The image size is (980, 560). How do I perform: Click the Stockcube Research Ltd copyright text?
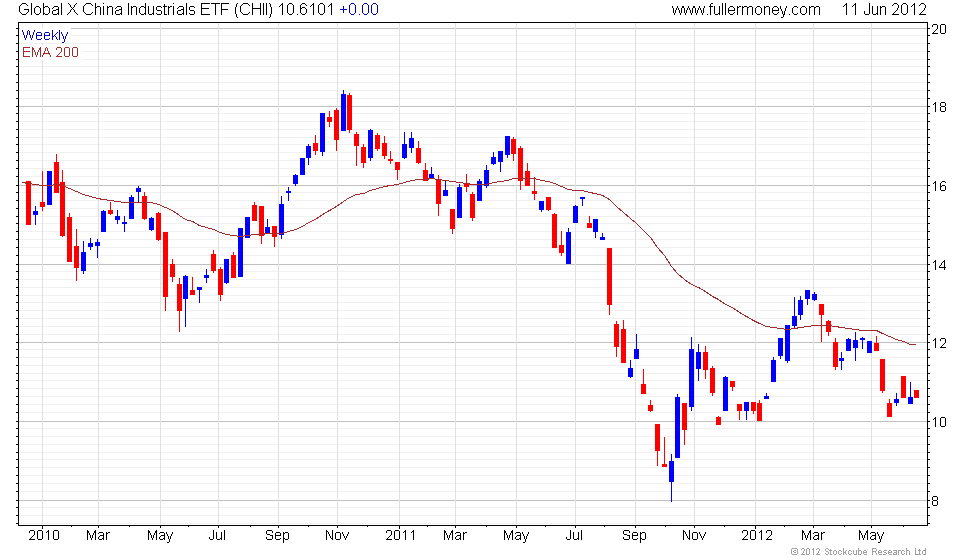pos(858,552)
